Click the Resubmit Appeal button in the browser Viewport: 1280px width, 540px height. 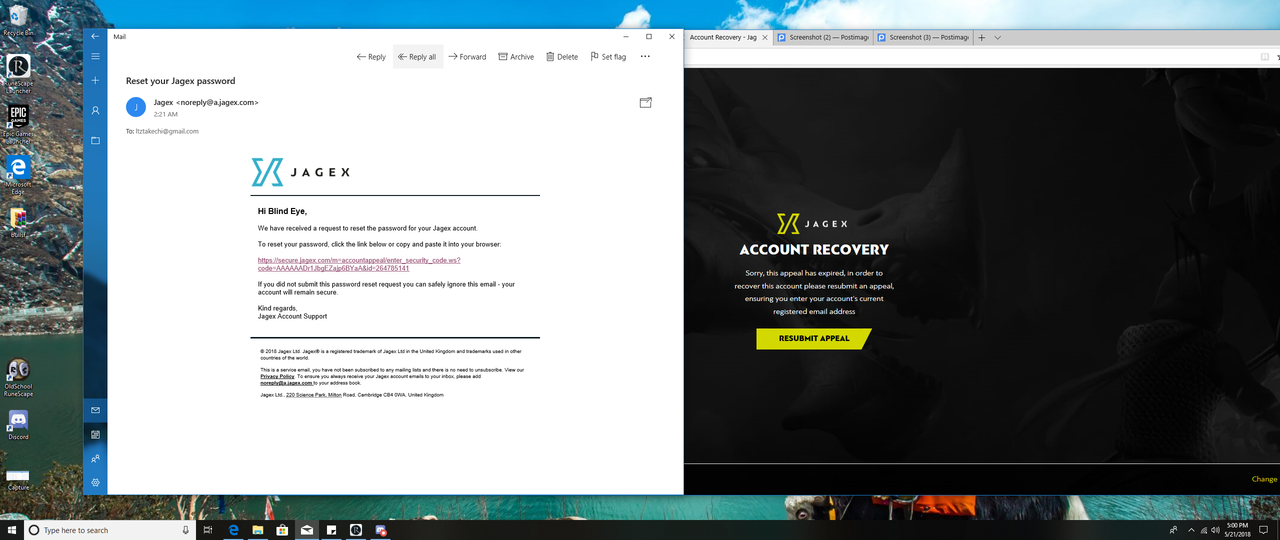coord(814,339)
